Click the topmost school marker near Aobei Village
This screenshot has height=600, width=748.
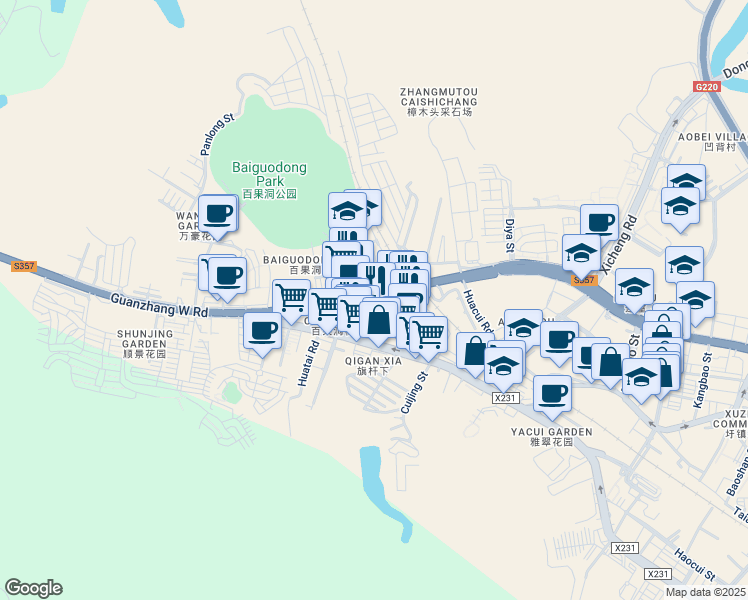pyautogui.click(x=686, y=181)
